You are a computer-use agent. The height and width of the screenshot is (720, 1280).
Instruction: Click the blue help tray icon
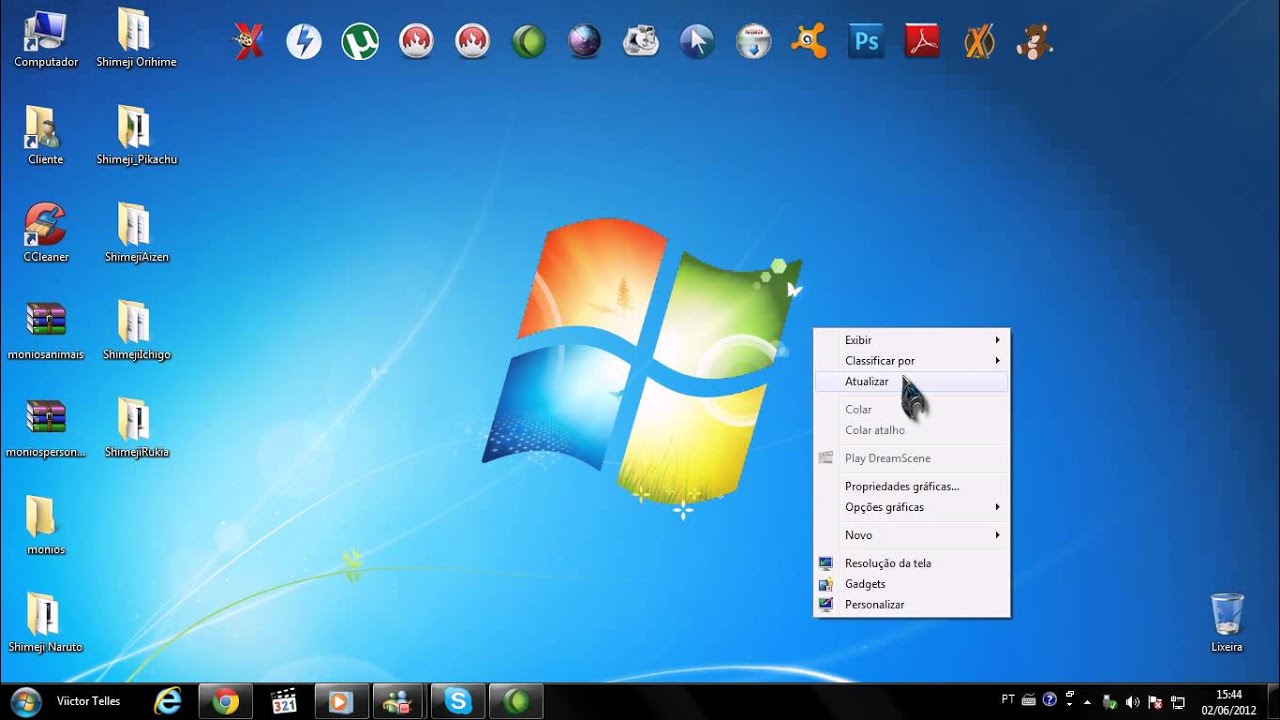coord(1049,700)
